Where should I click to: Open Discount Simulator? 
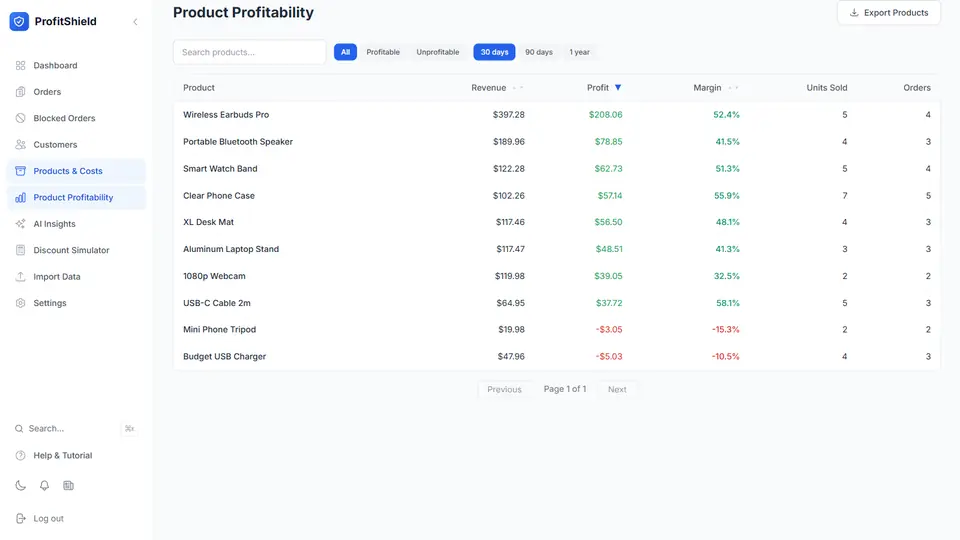pyautogui.click(x=76, y=250)
